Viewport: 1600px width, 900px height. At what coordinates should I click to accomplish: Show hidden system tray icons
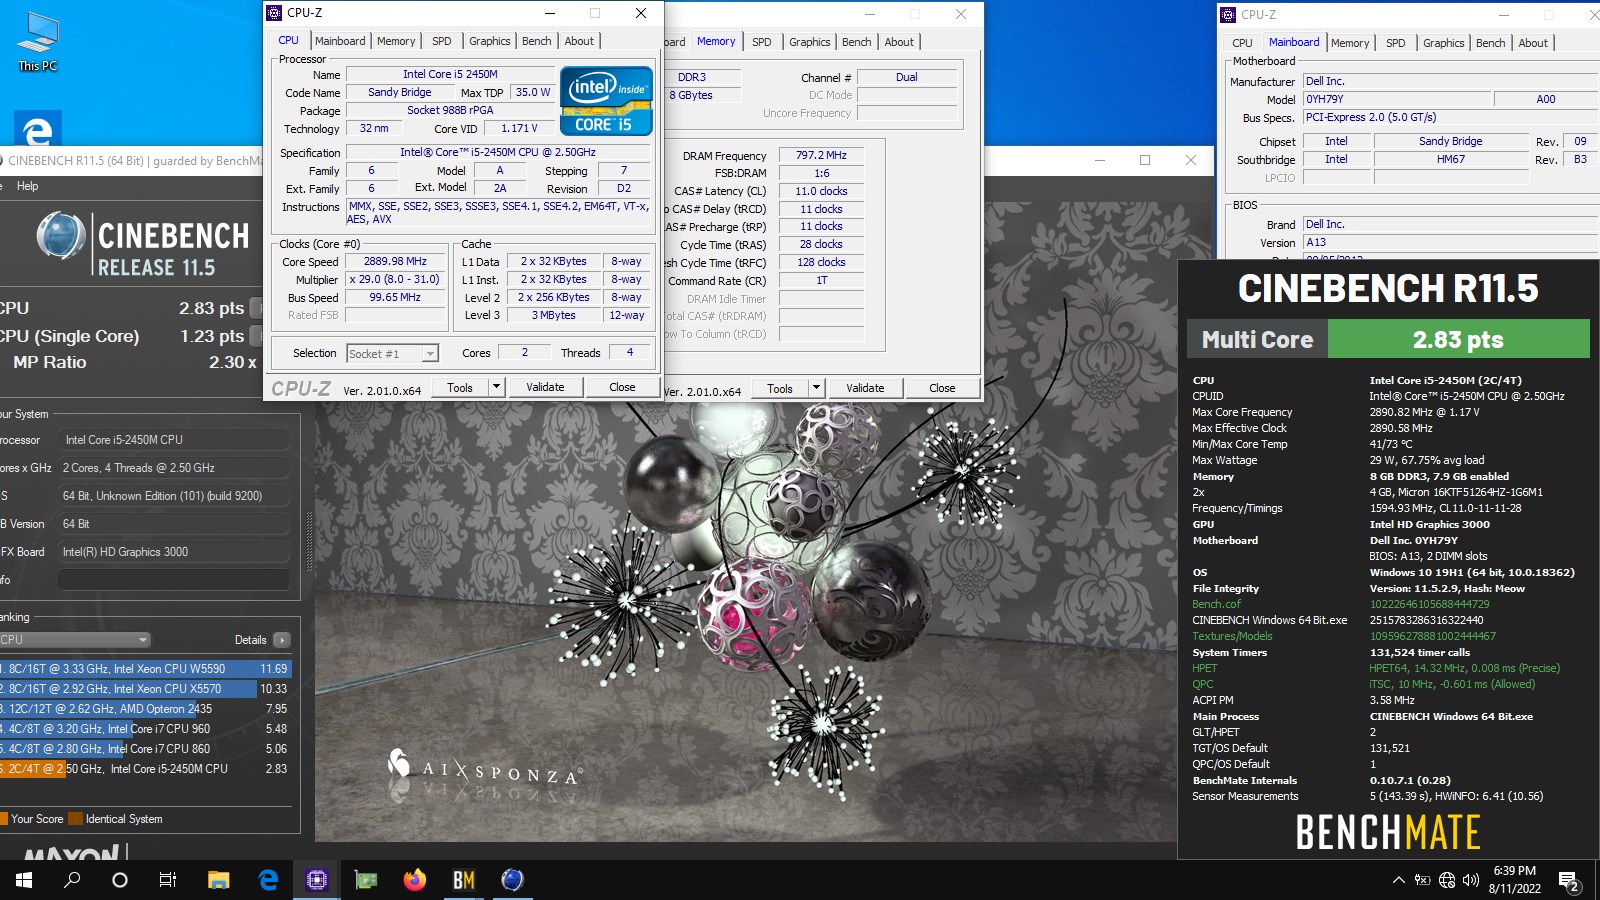point(1398,880)
